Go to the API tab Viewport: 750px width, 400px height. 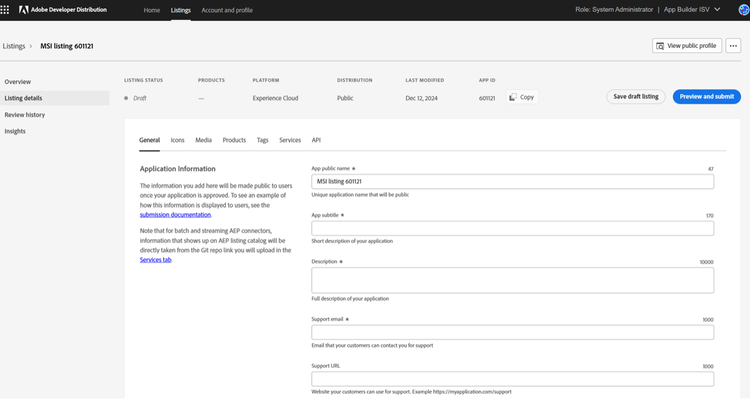(x=316, y=140)
